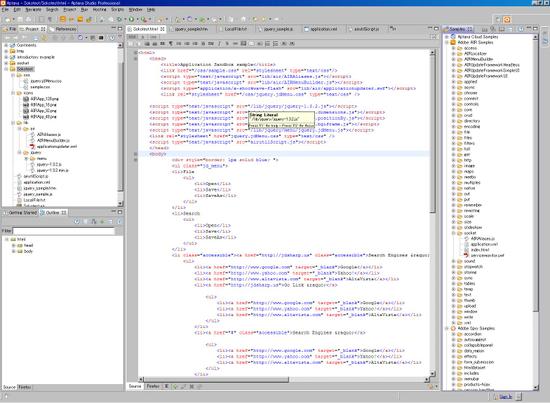
Task: Switch to Firefox preview tab below editor
Action: click(153, 386)
